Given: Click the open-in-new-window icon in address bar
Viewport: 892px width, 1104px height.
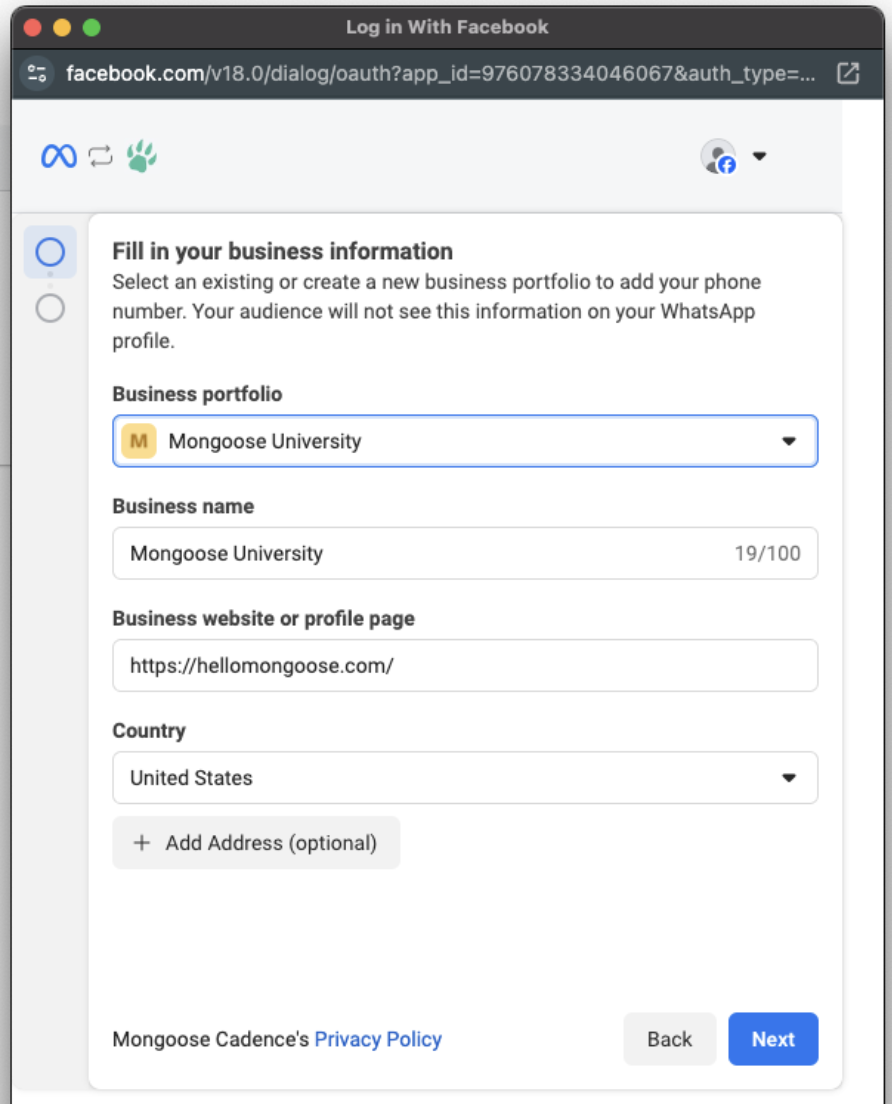Looking at the screenshot, I should pyautogui.click(x=848, y=73).
